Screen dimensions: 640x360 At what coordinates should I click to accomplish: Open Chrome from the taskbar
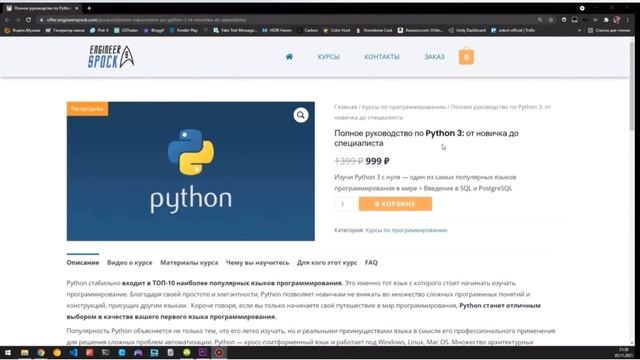click(41, 353)
